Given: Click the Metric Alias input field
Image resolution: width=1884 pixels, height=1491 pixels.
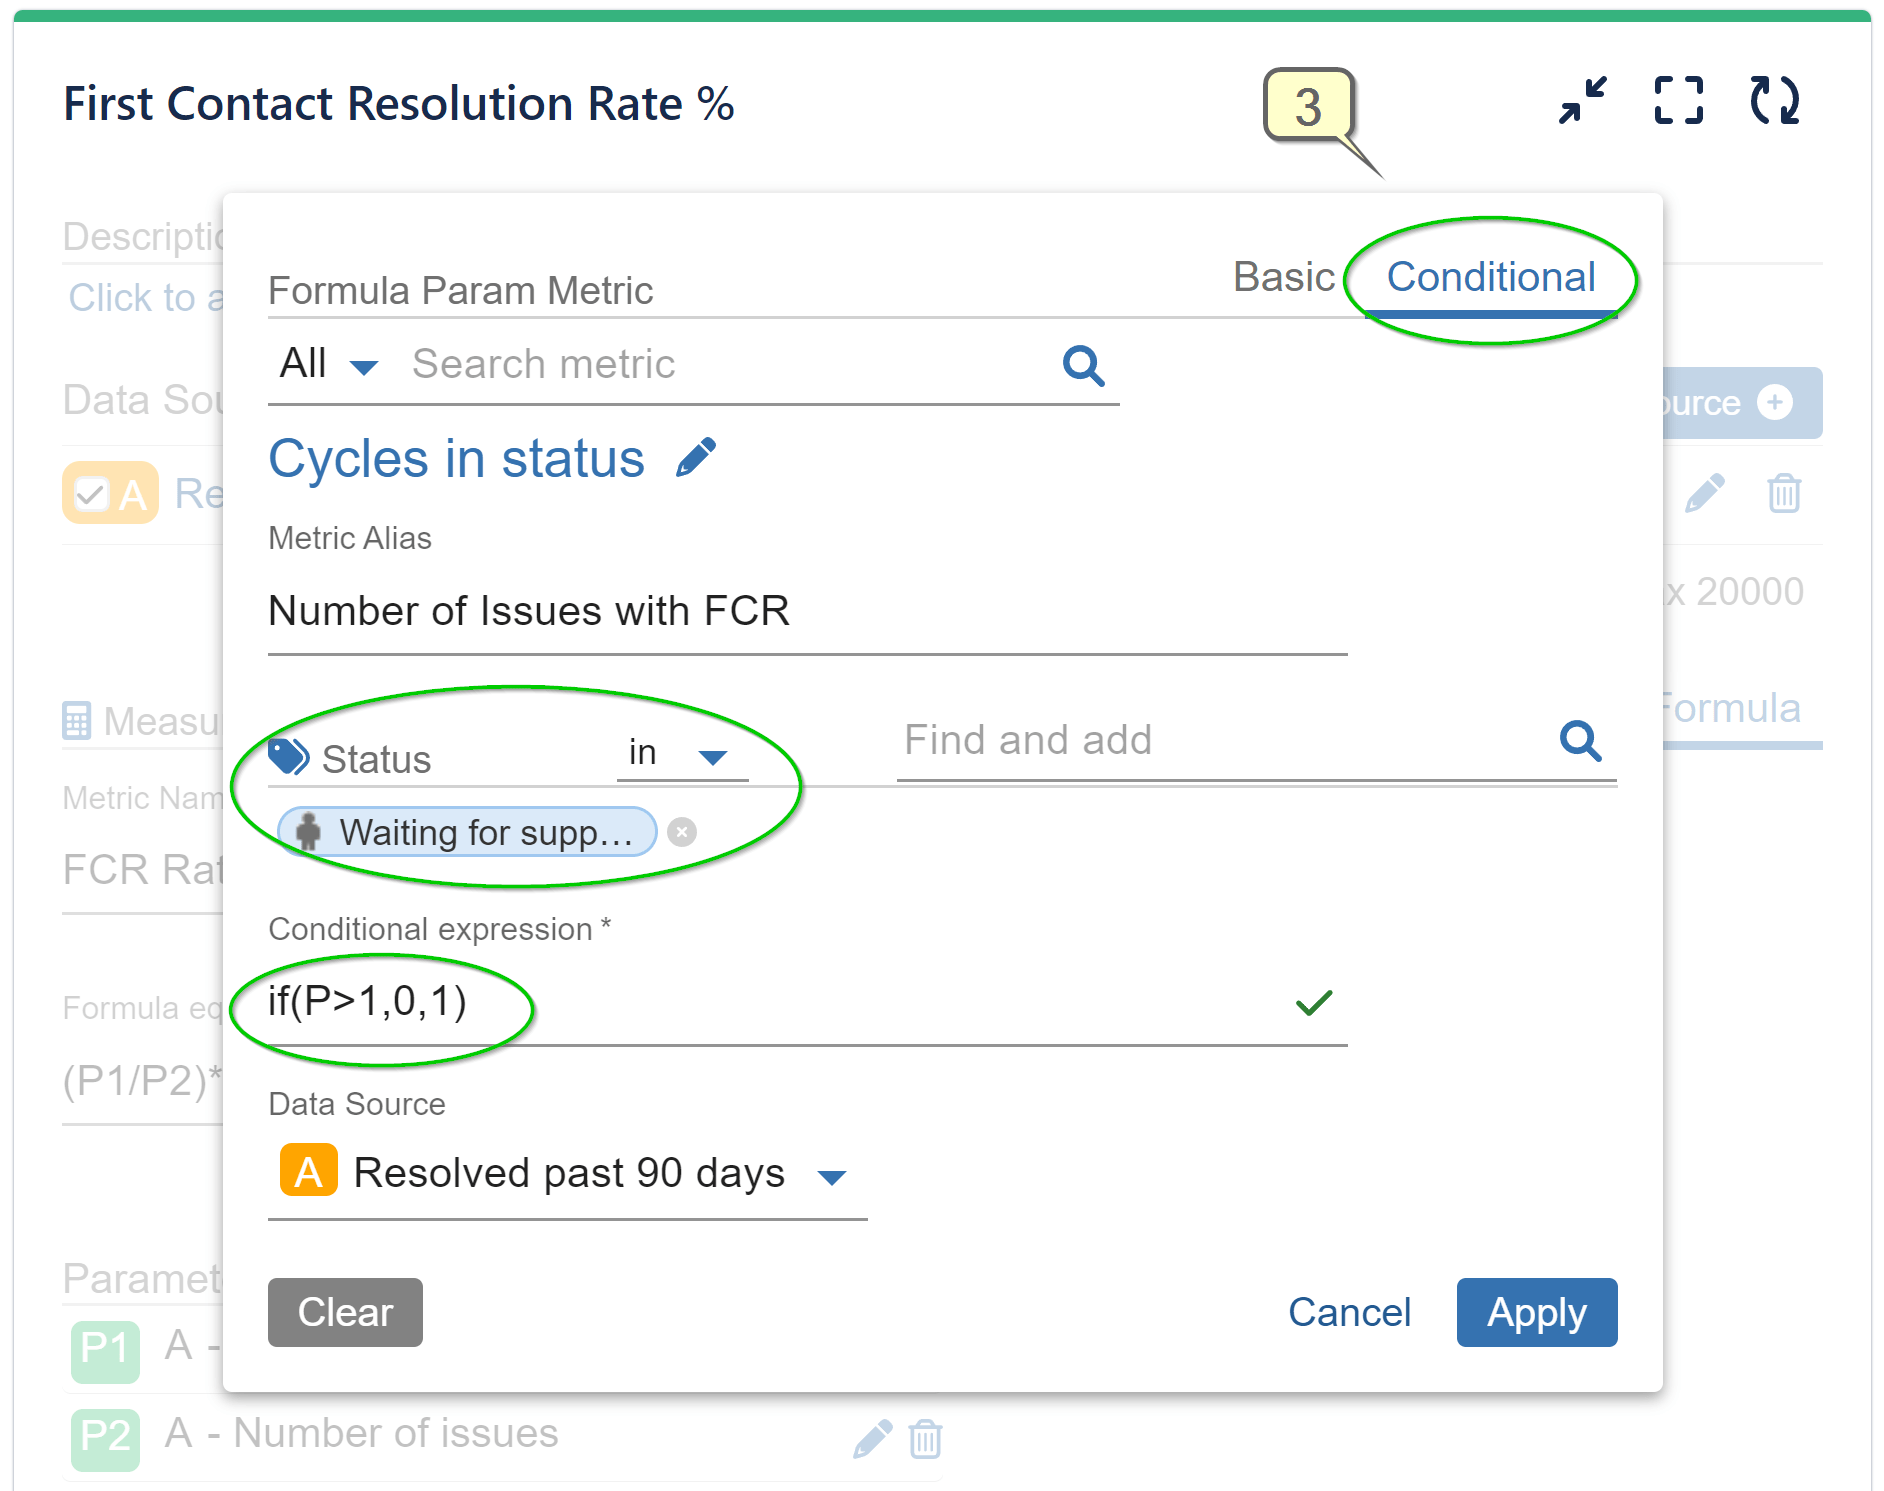Looking at the screenshot, I should (800, 612).
